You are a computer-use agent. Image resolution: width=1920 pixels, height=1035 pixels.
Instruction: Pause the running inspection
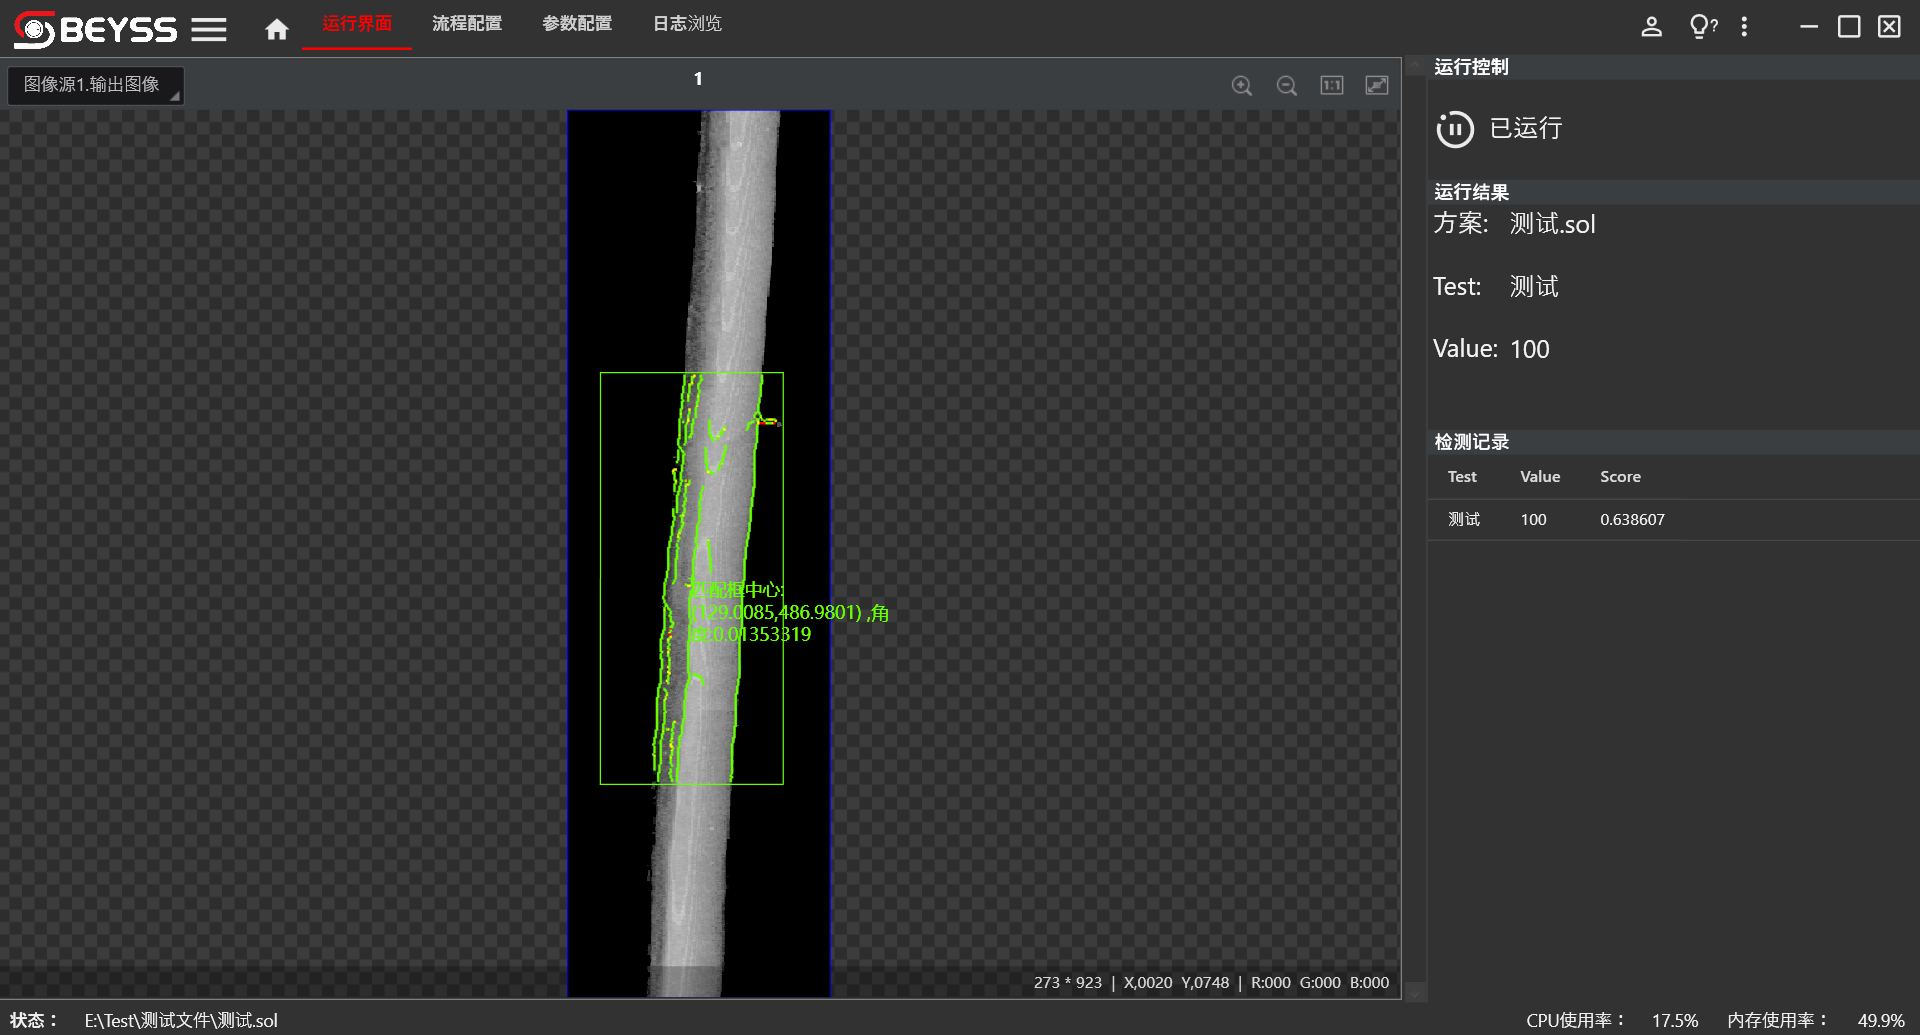coord(1455,129)
